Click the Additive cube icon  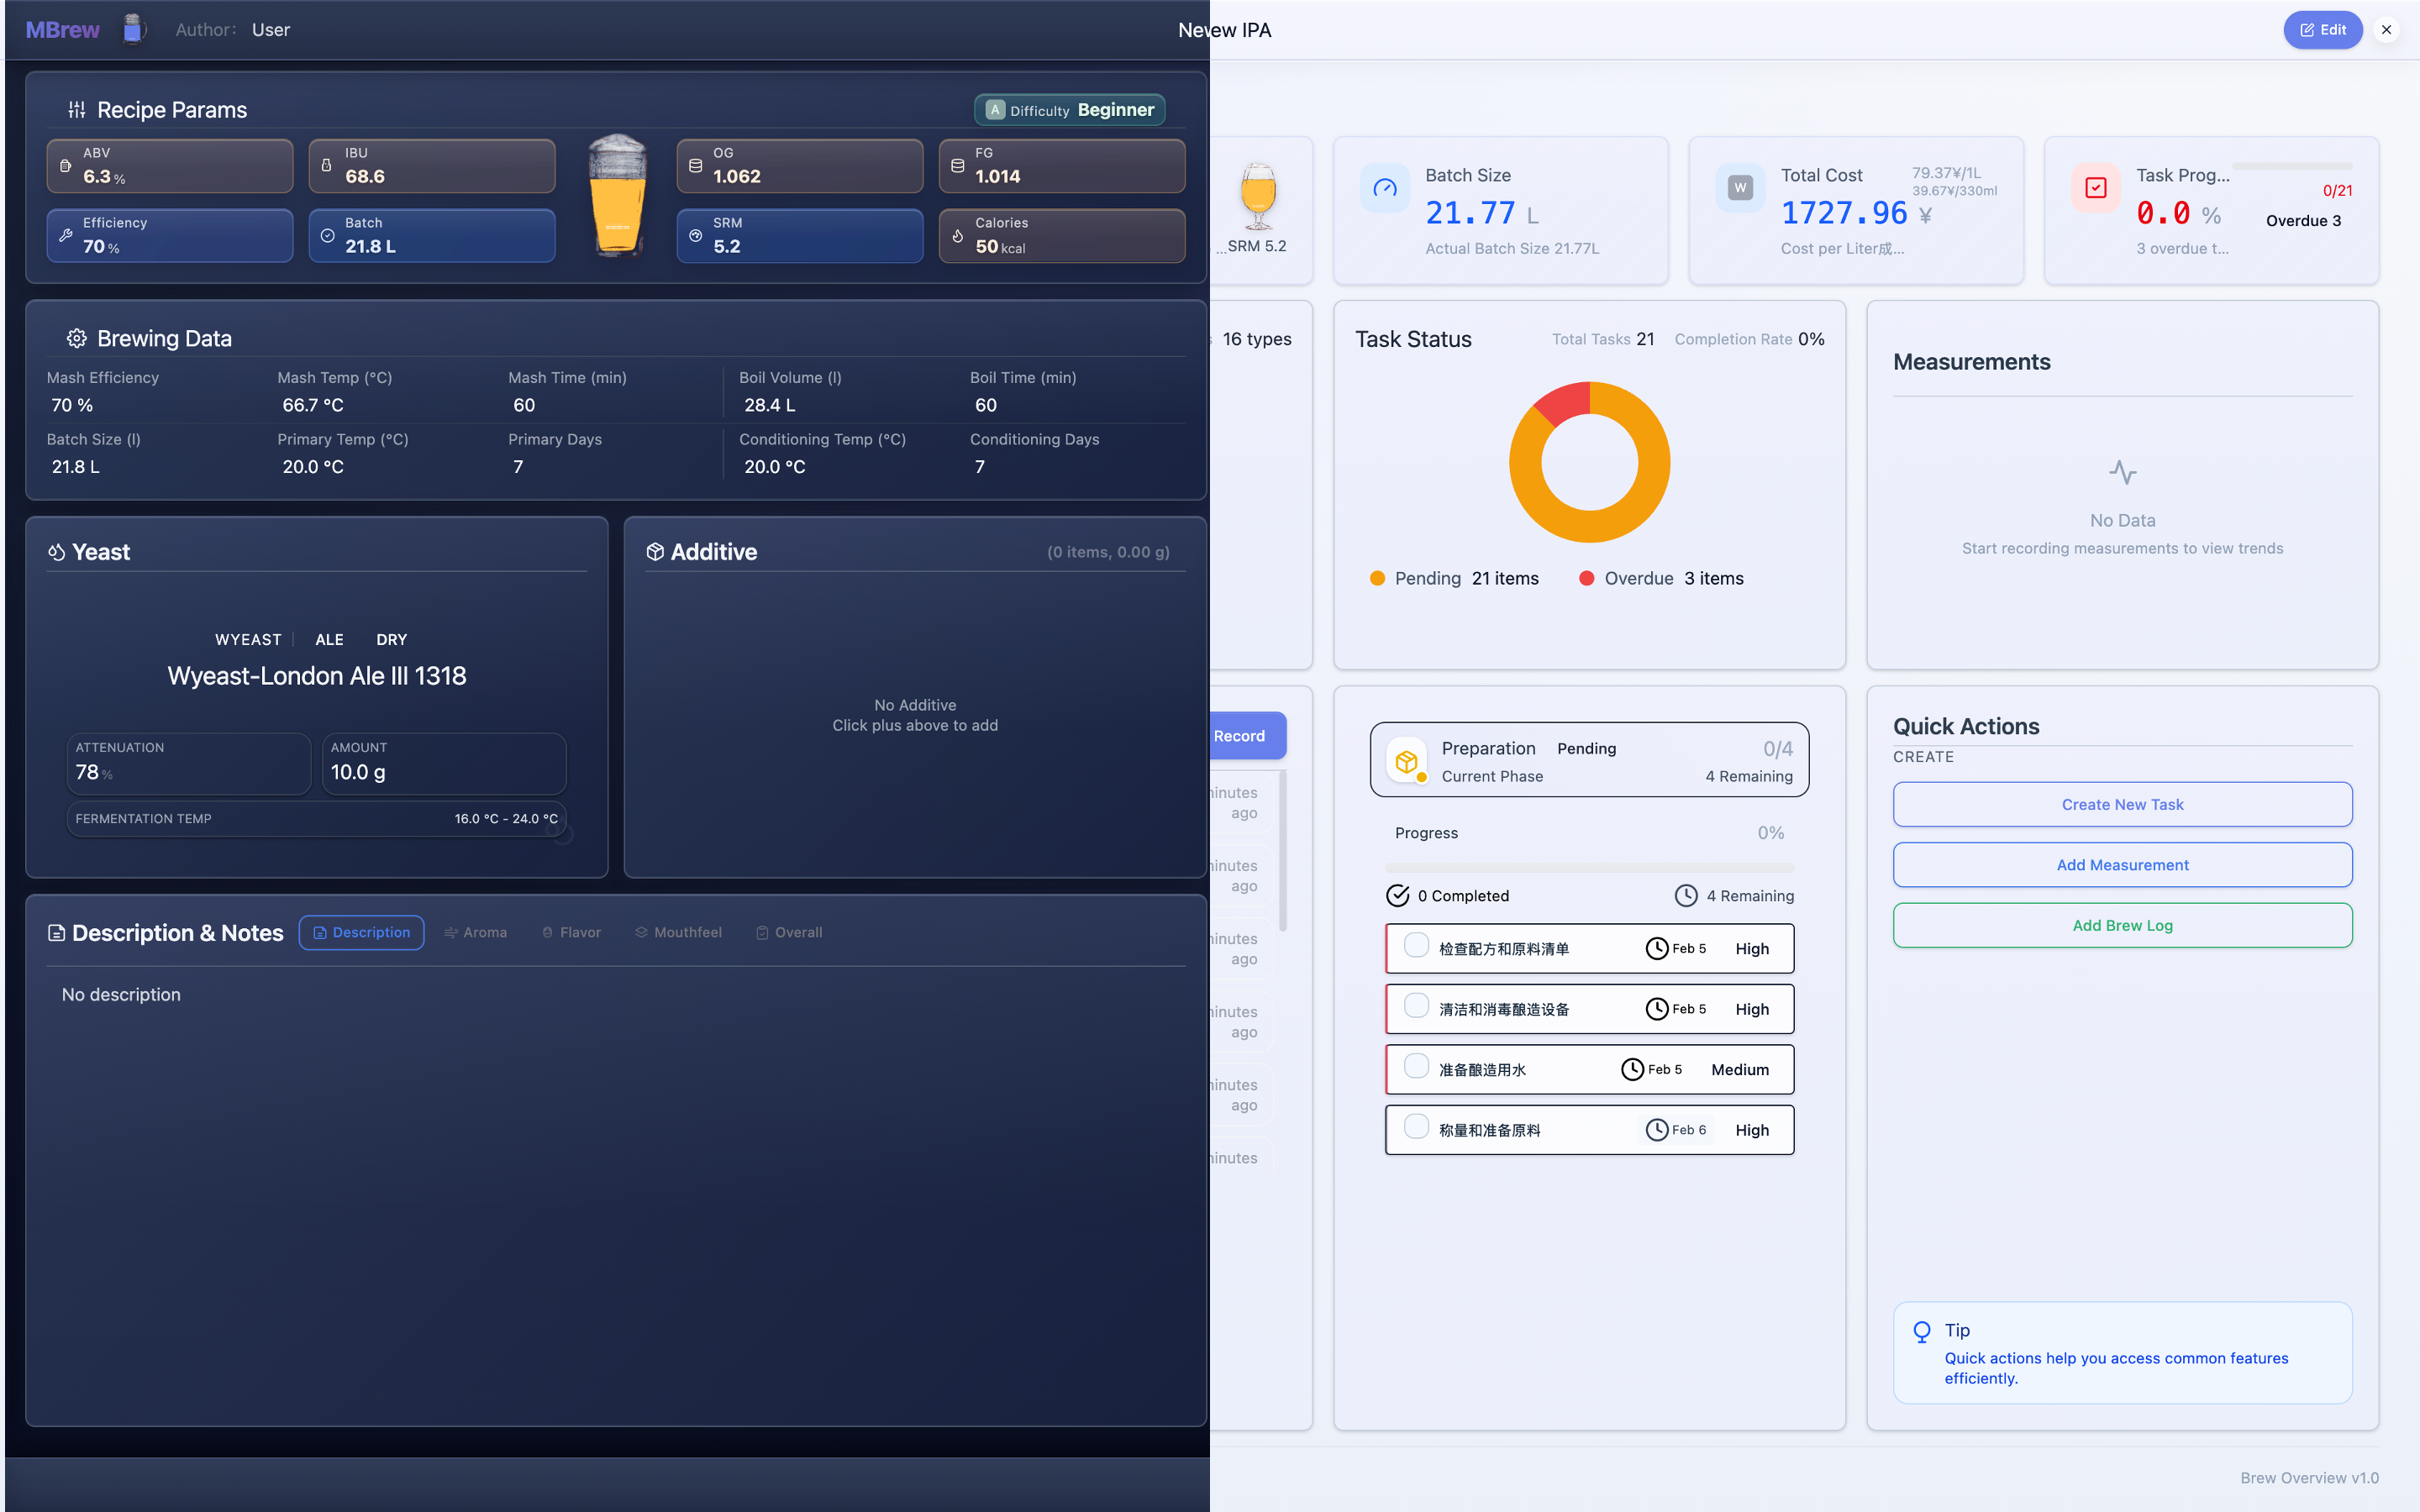655,552
